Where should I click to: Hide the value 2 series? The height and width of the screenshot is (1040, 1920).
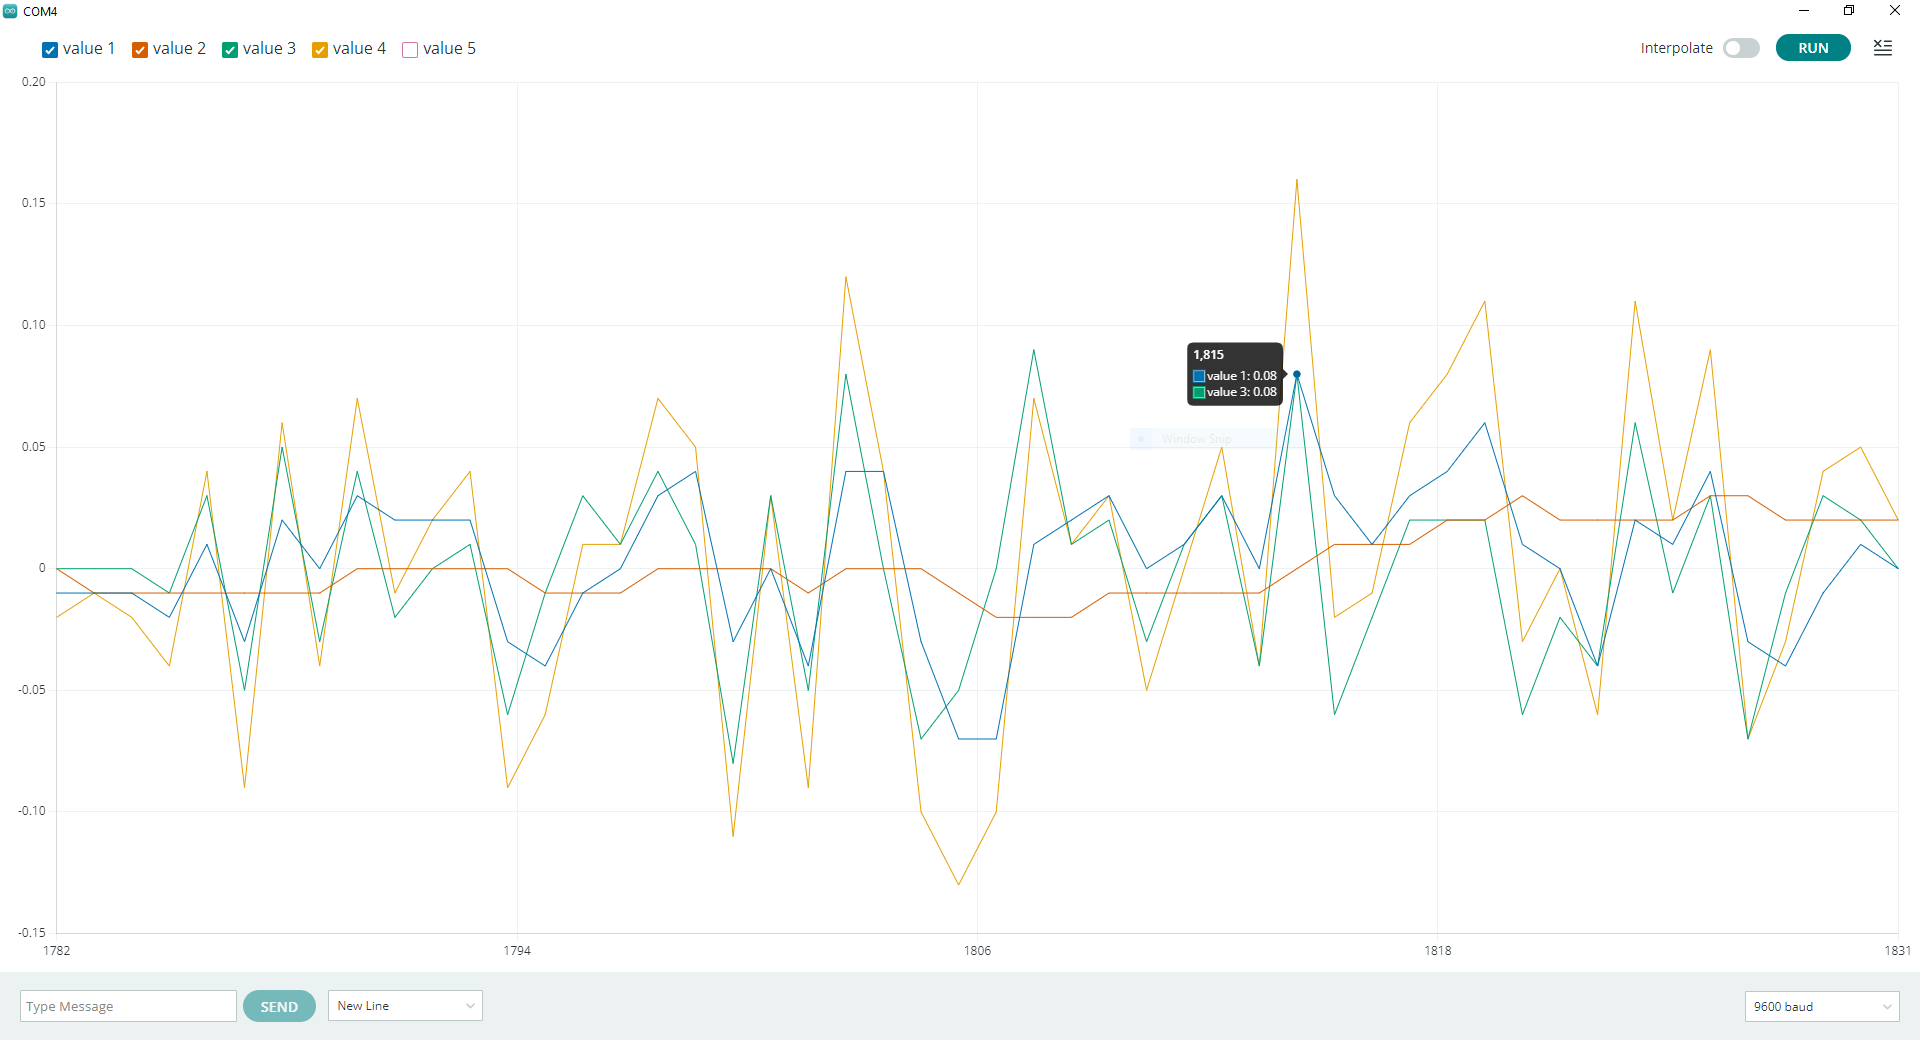[x=140, y=50]
